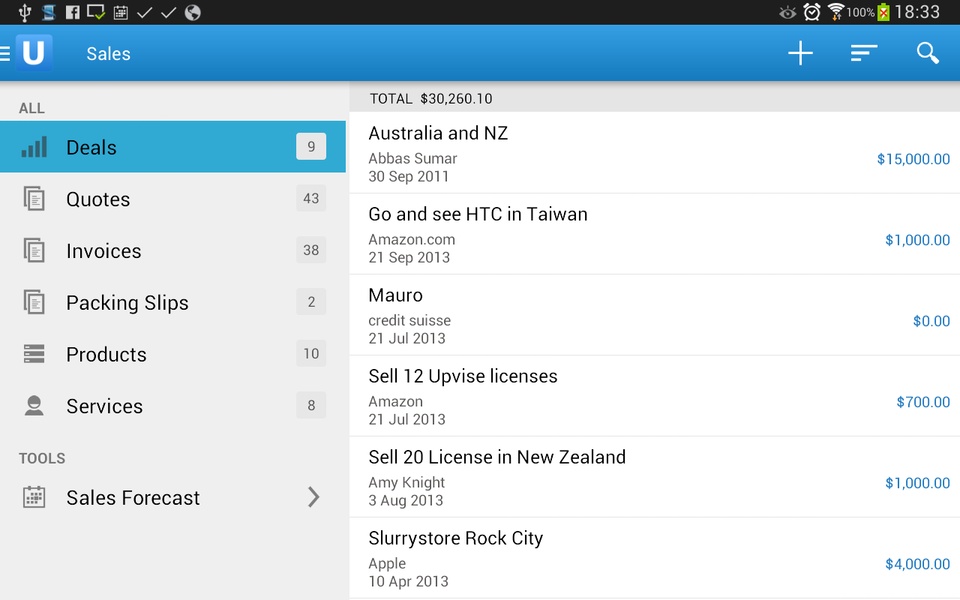This screenshot has height=600, width=960.
Task: Click the Amazon.com company name
Action: pos(411,239)
